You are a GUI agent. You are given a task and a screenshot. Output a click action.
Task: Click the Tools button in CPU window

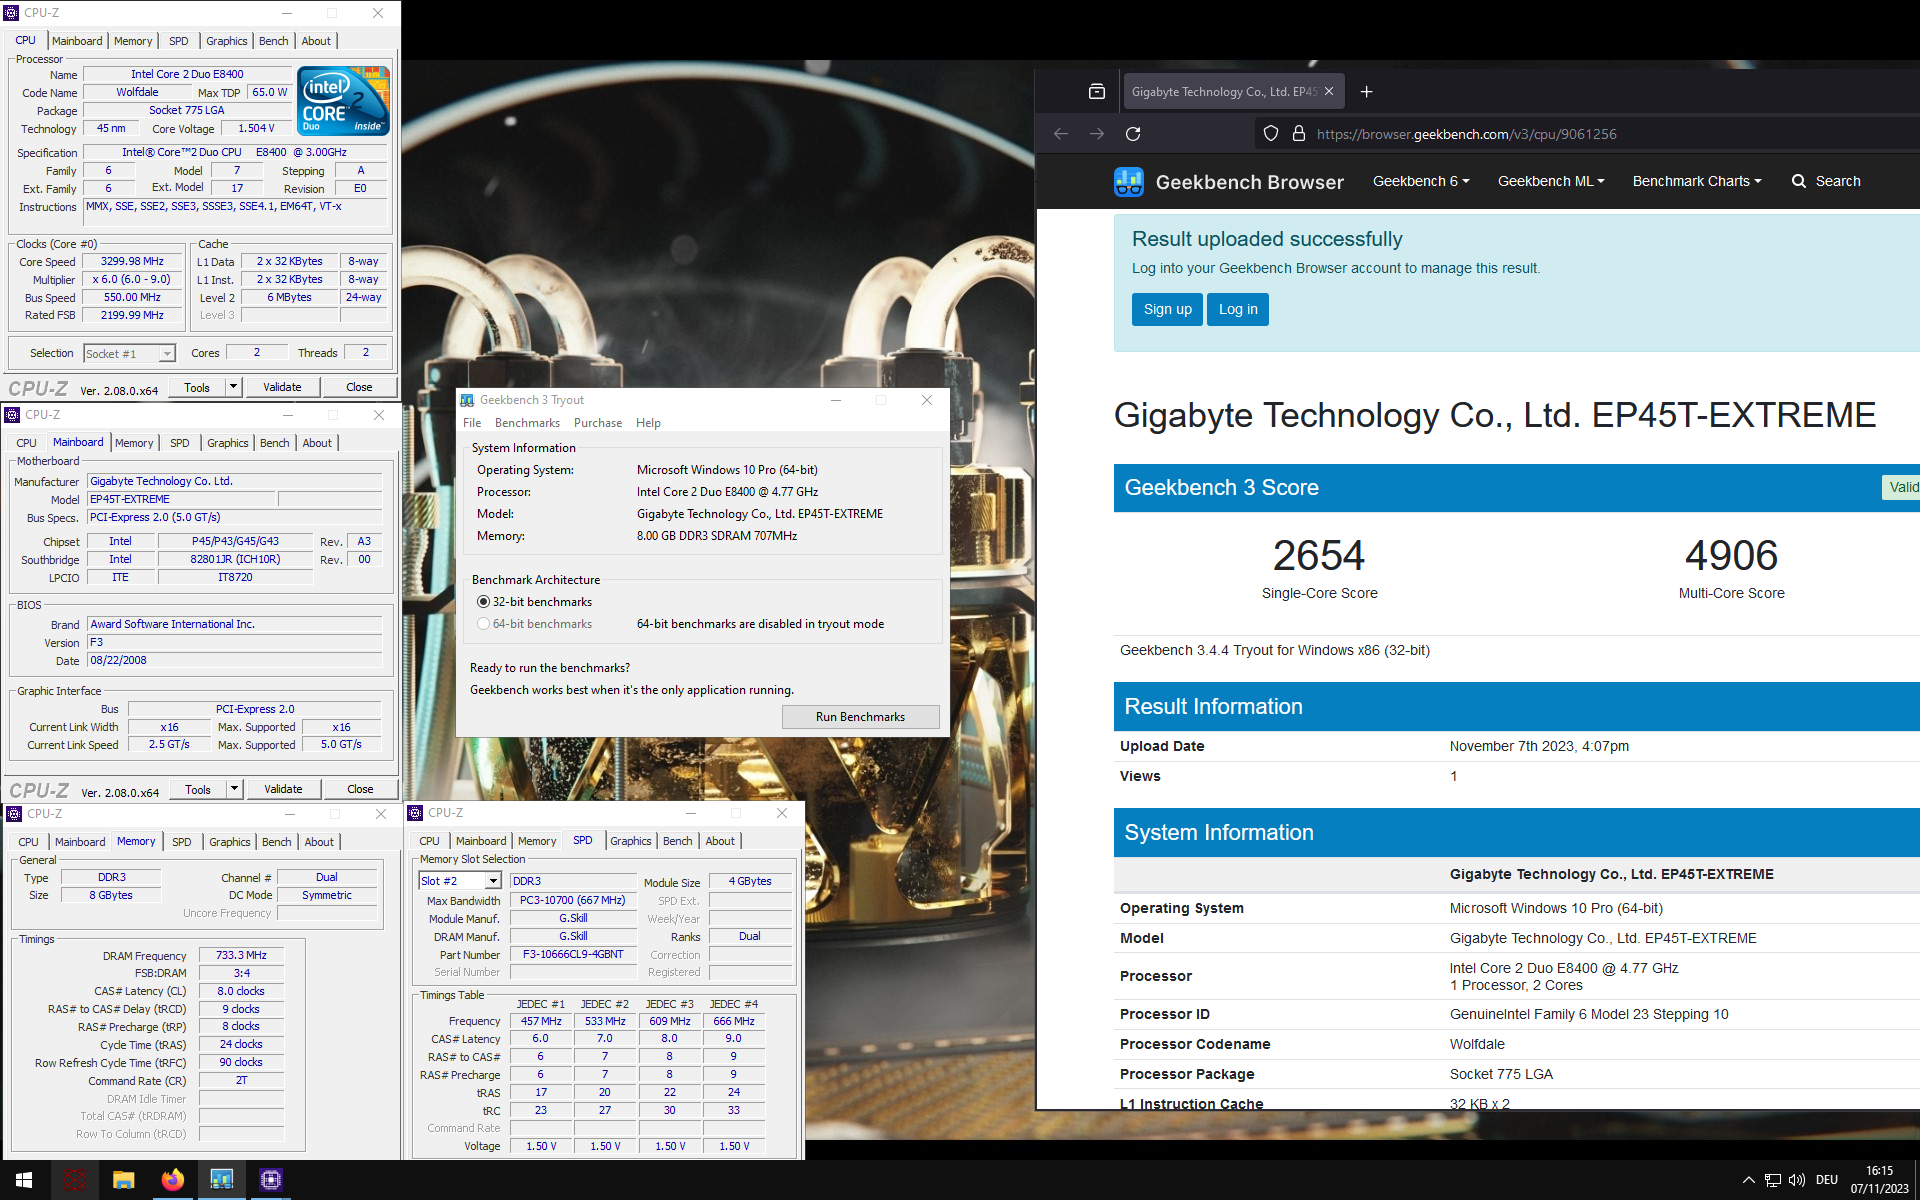tap(197, 387)
